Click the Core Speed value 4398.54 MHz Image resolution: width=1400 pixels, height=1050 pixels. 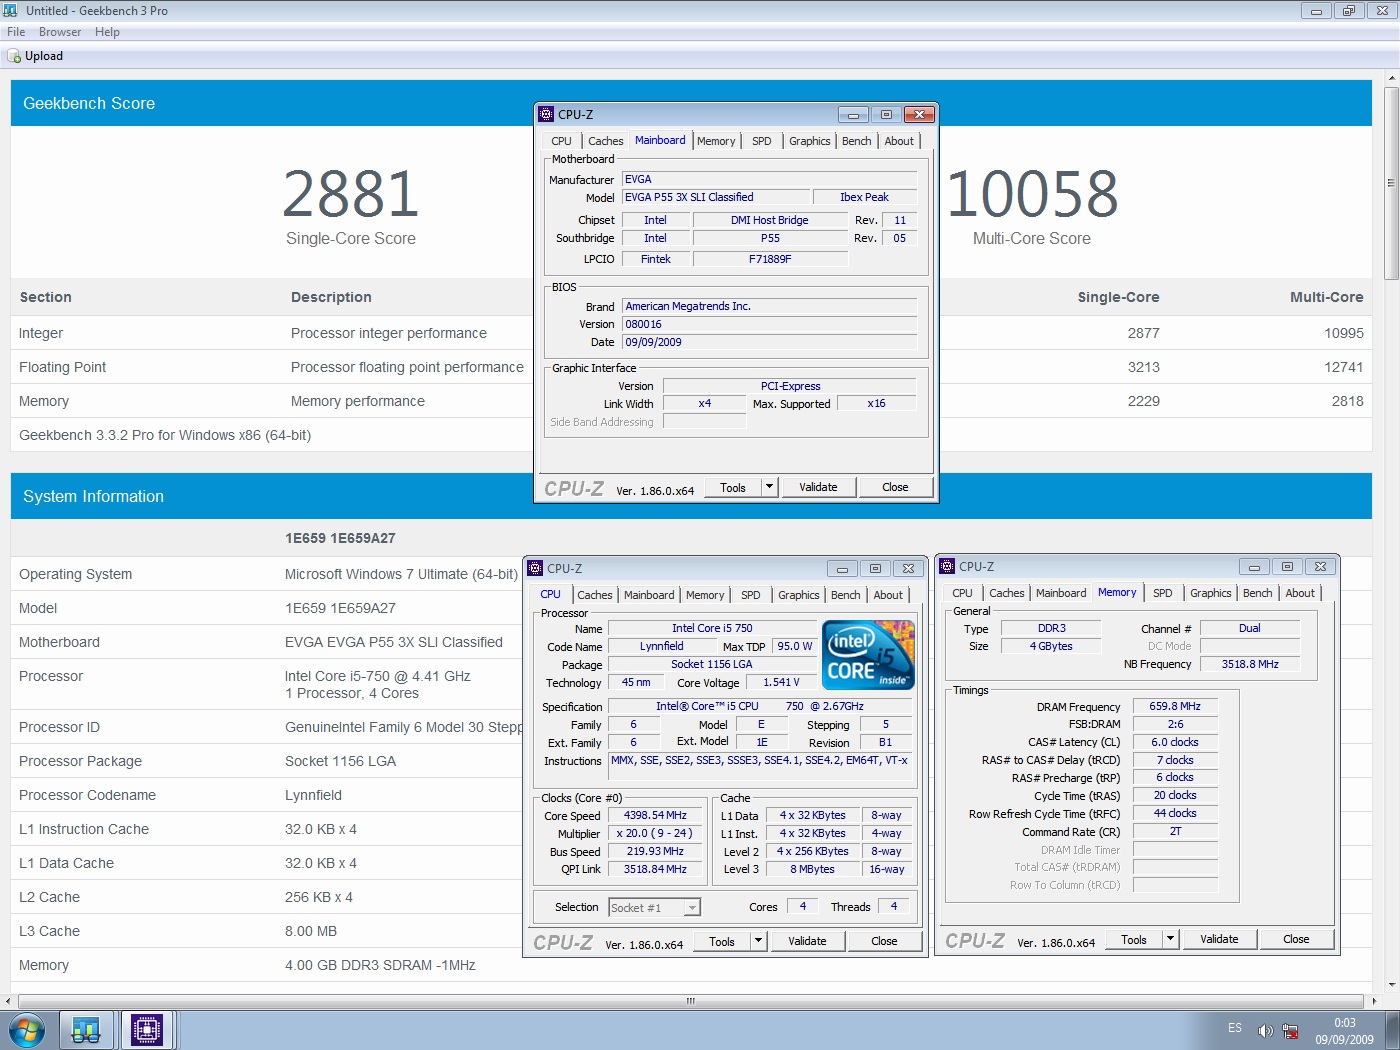(x=655, y=816)
